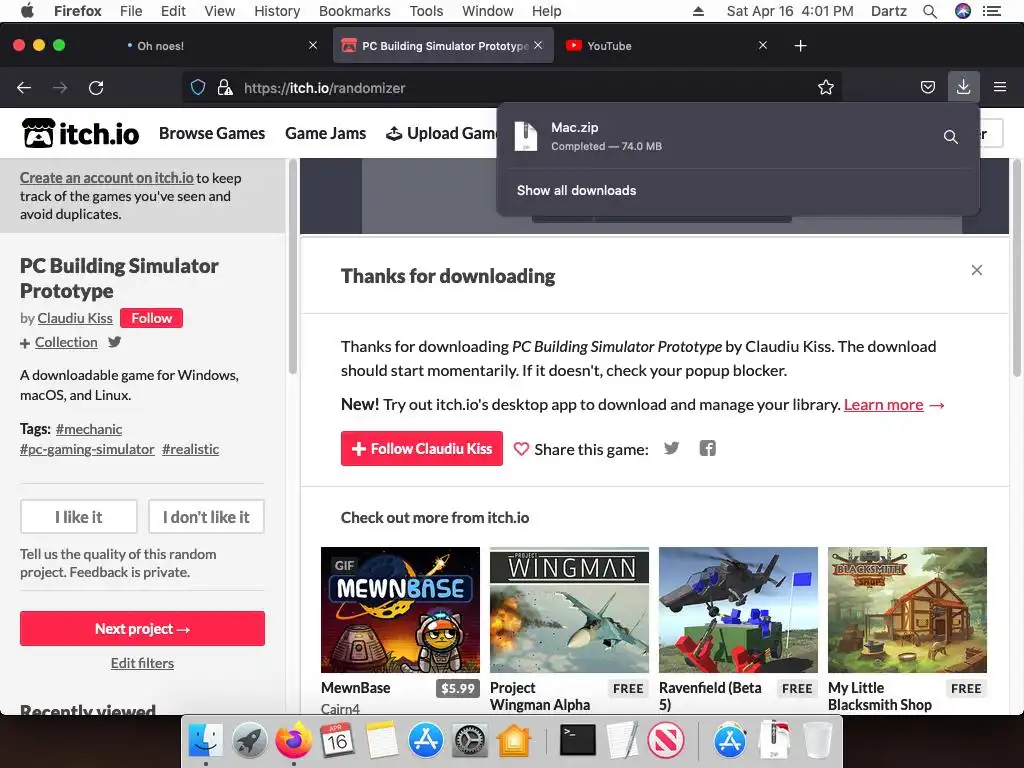Open the Project Wingman Alpha thumbnail
The height and width of the screenshot is (768, 1024).
pos(569,610)
